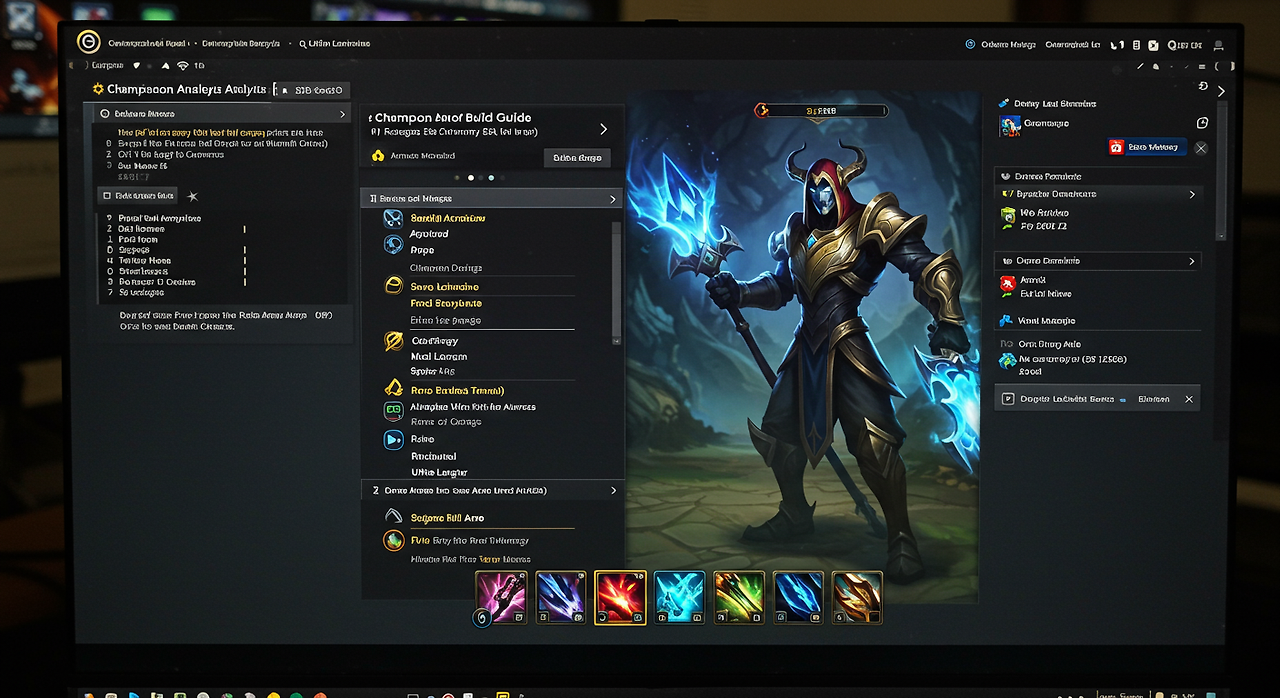Expand section 2 header in build list

click(x=492, y=491)
